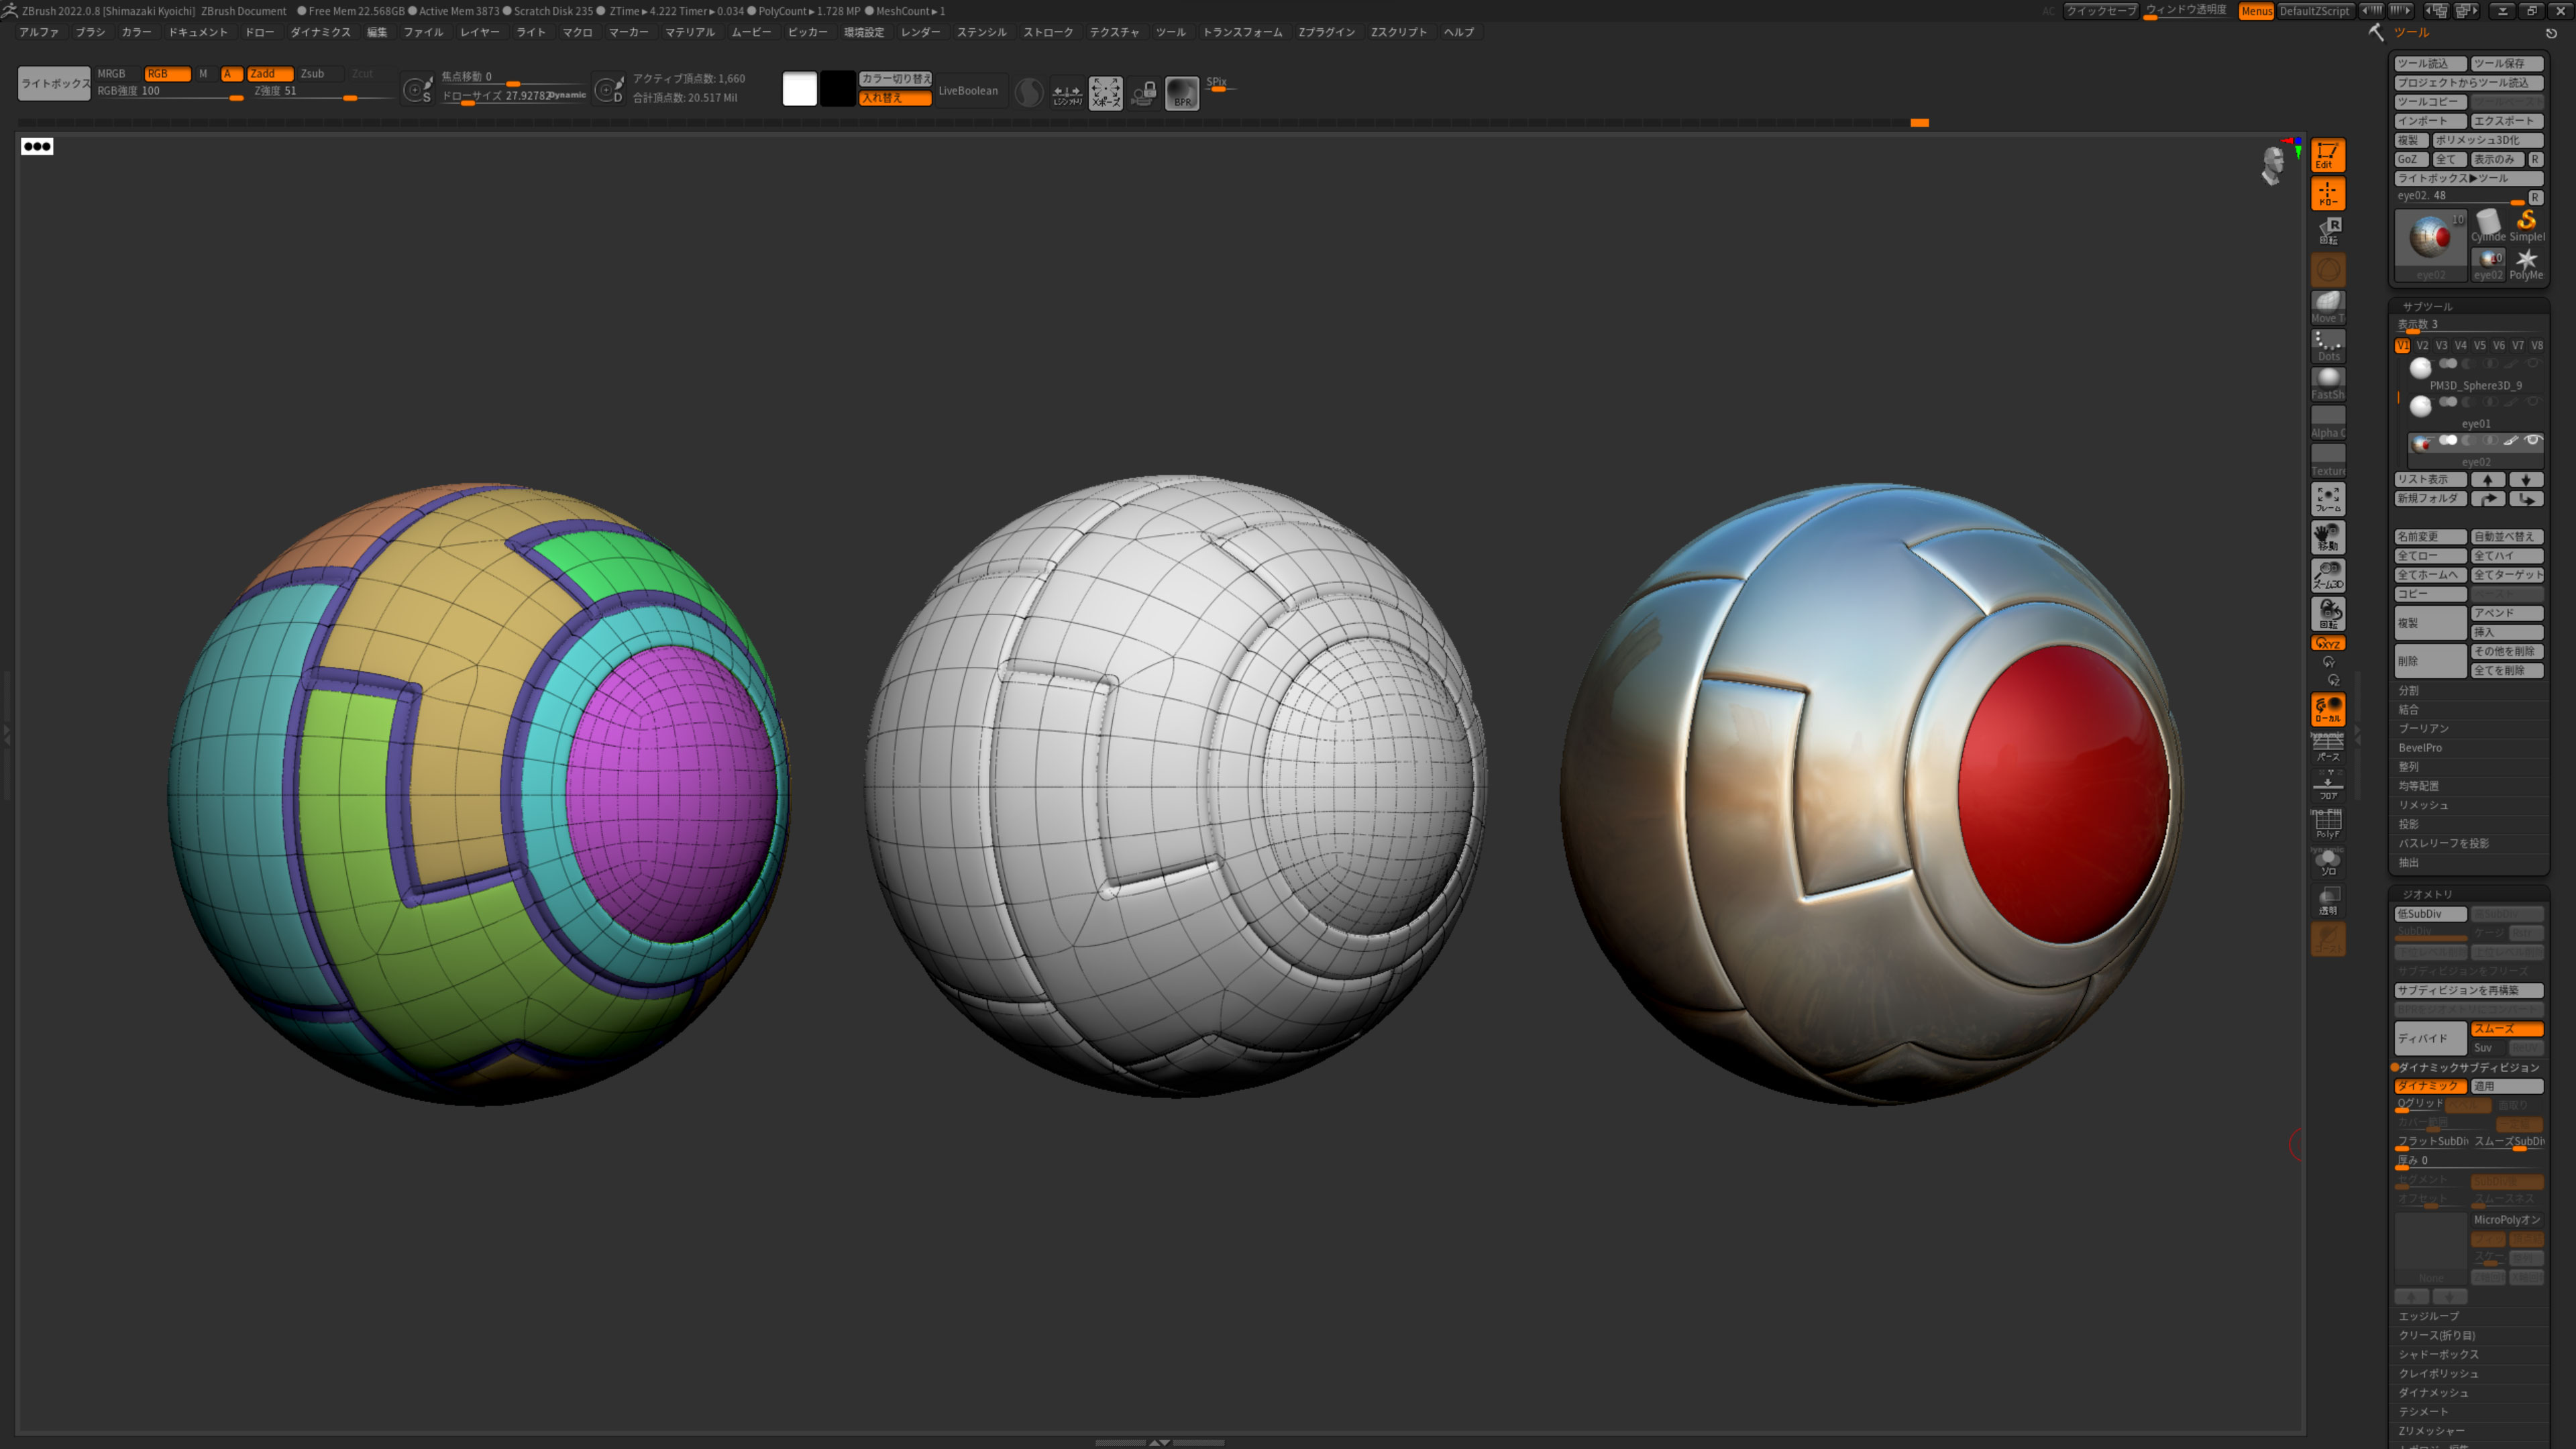Image resolution: width=2576 pixels, height=1449 pixels.
Task: Collapse the Subtool (サブツール) section
Action: (x=2427, y=306)
